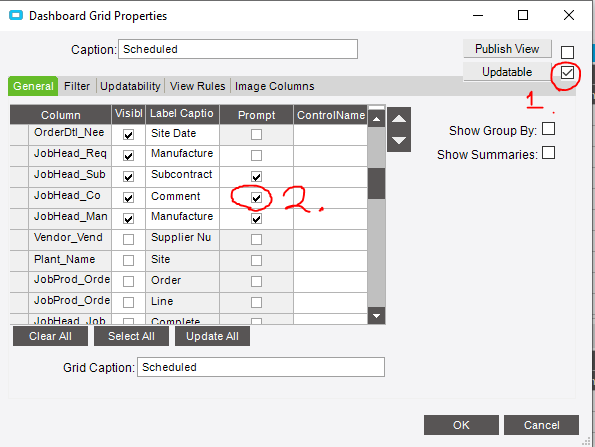Toggle the Updatable checkbox

click(x=567, y=72)
